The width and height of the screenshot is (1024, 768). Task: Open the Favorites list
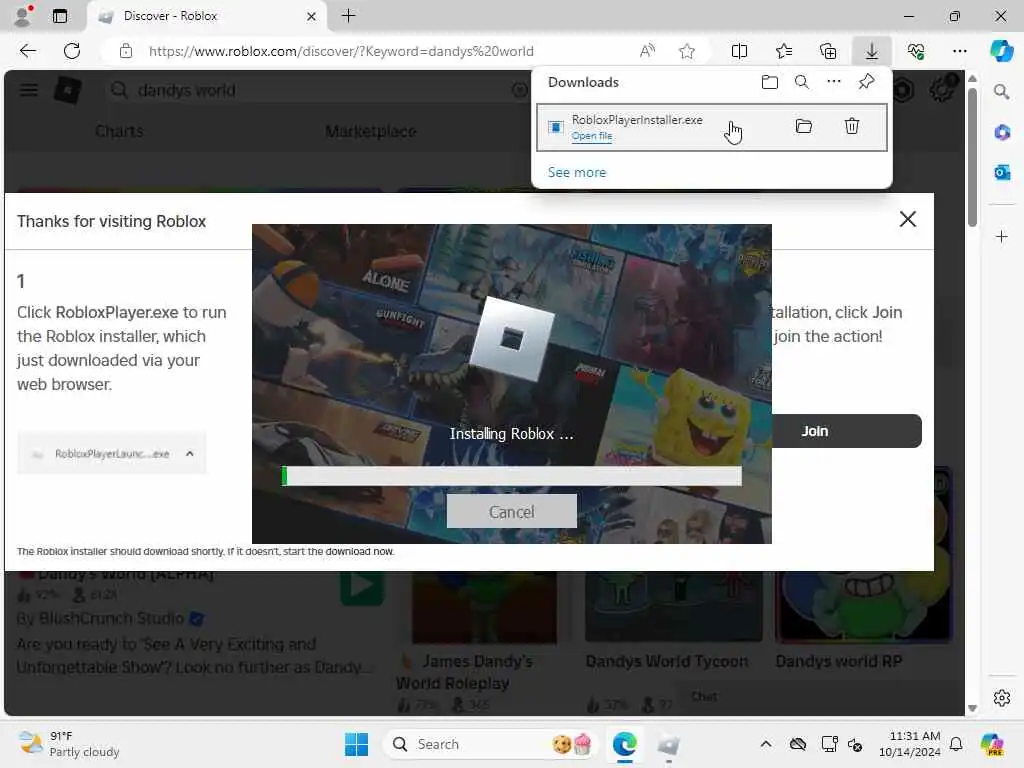[784, 51]
